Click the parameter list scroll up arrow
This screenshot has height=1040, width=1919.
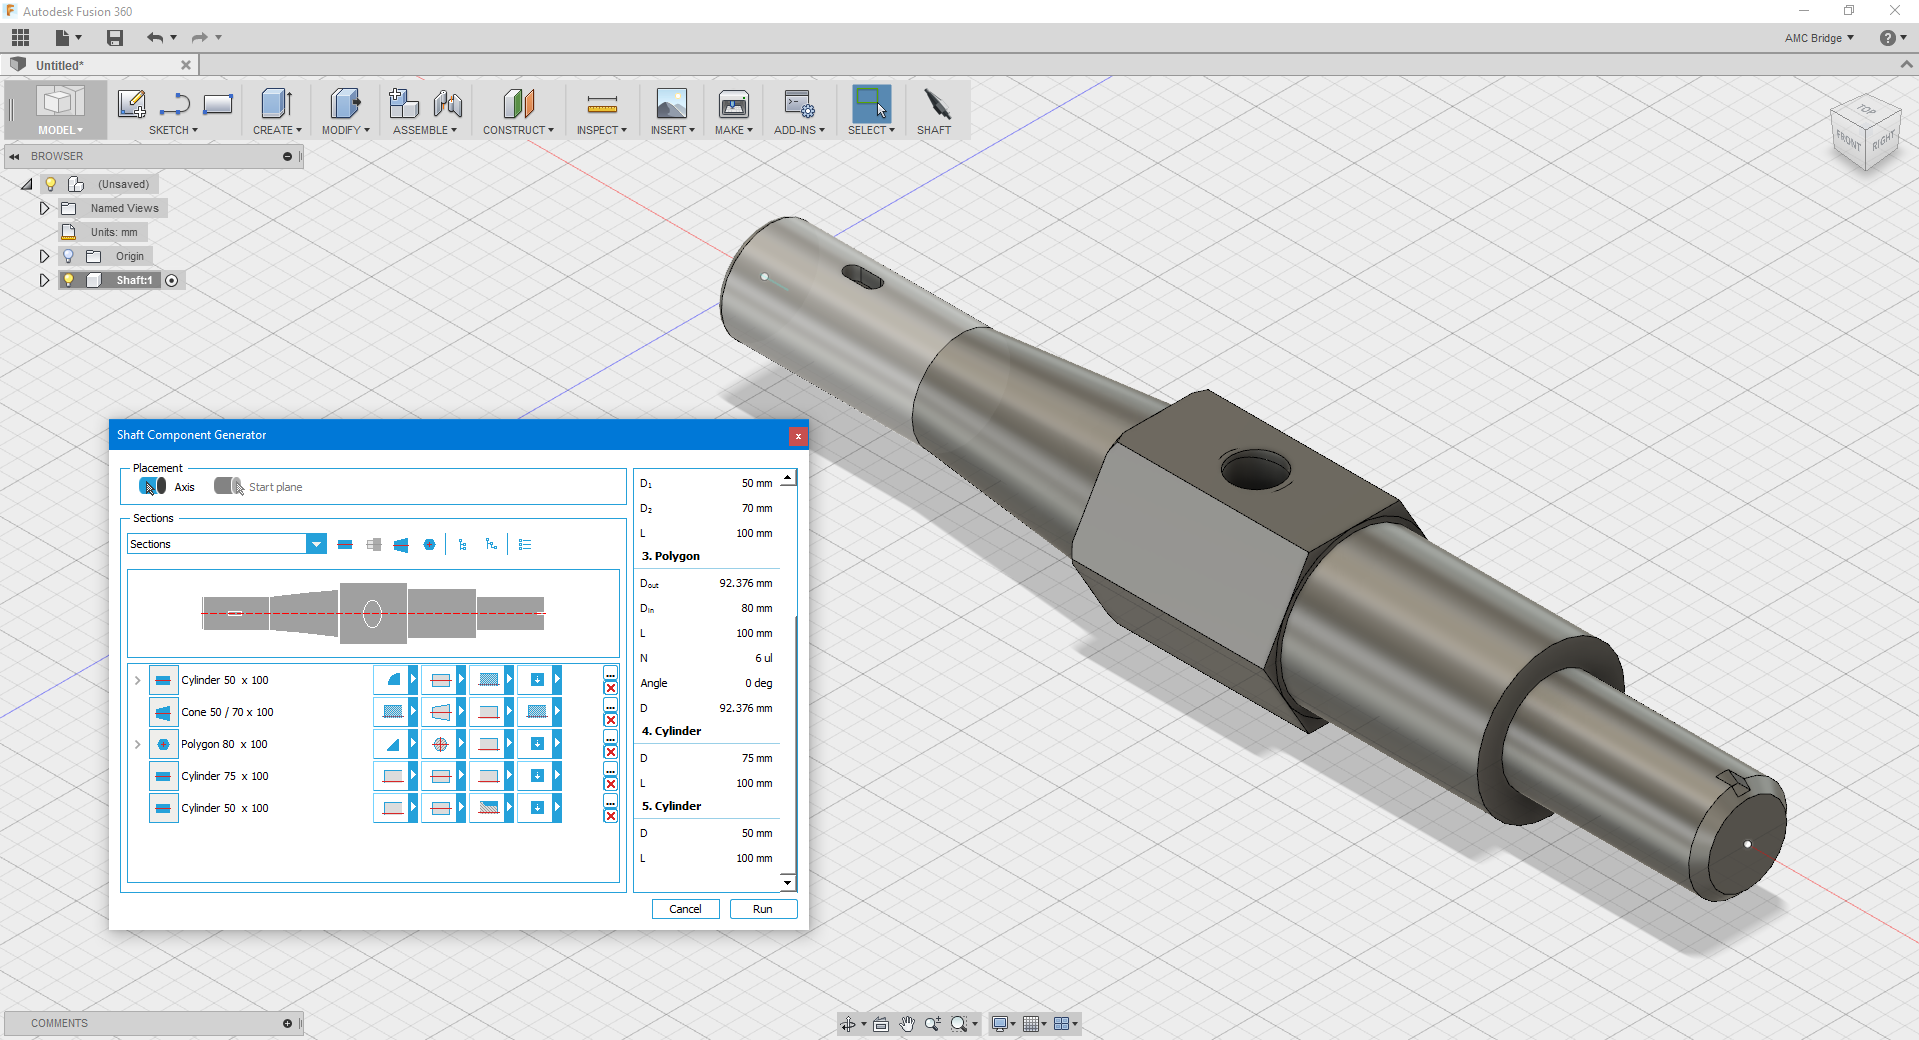tap(788, 478)
